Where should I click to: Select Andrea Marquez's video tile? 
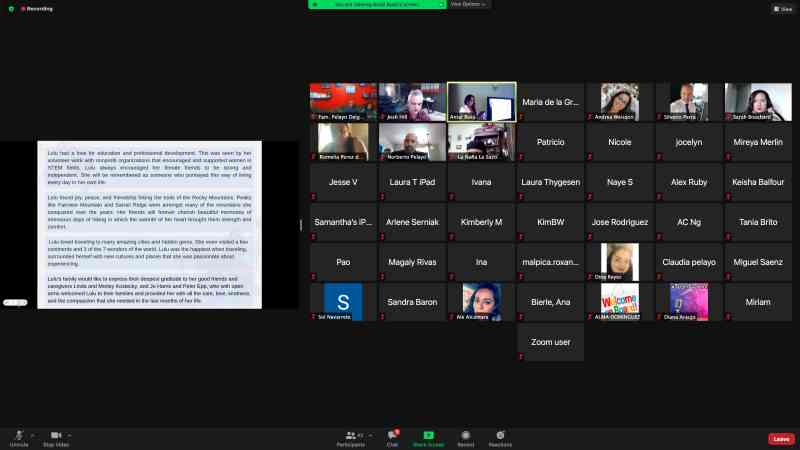(x=620, y=102)
